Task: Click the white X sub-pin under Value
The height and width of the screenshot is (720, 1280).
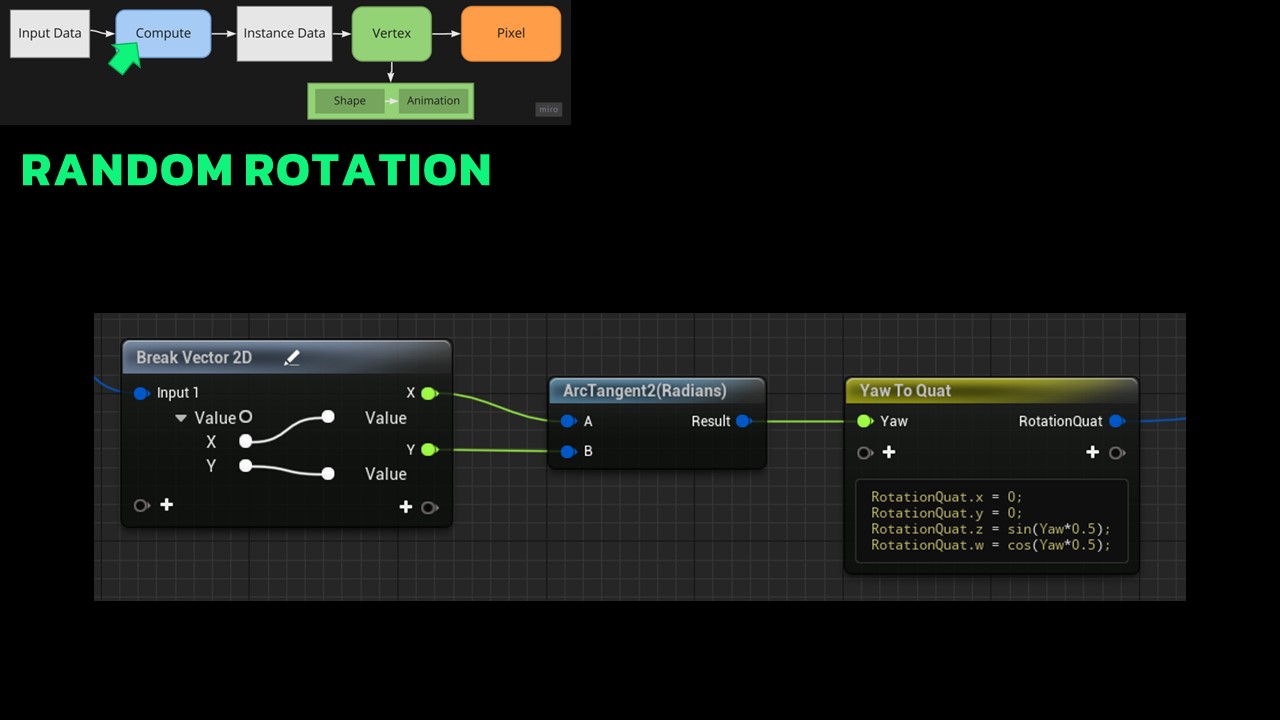Action: click(x=246, y=441)
